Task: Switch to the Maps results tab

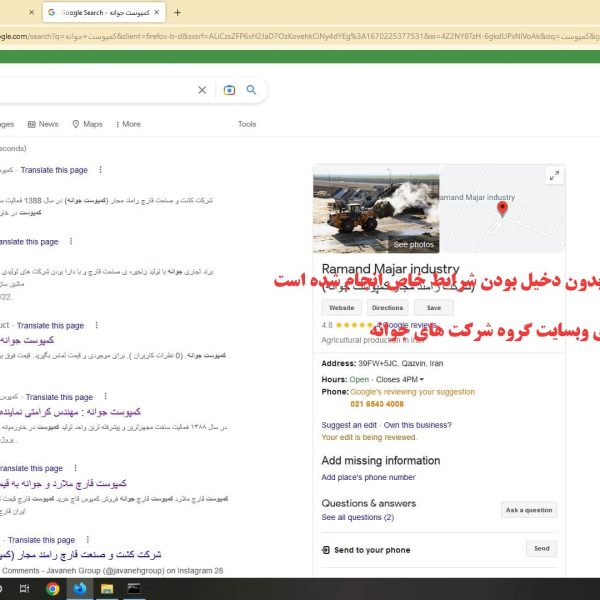Action: tap(87, 124)
